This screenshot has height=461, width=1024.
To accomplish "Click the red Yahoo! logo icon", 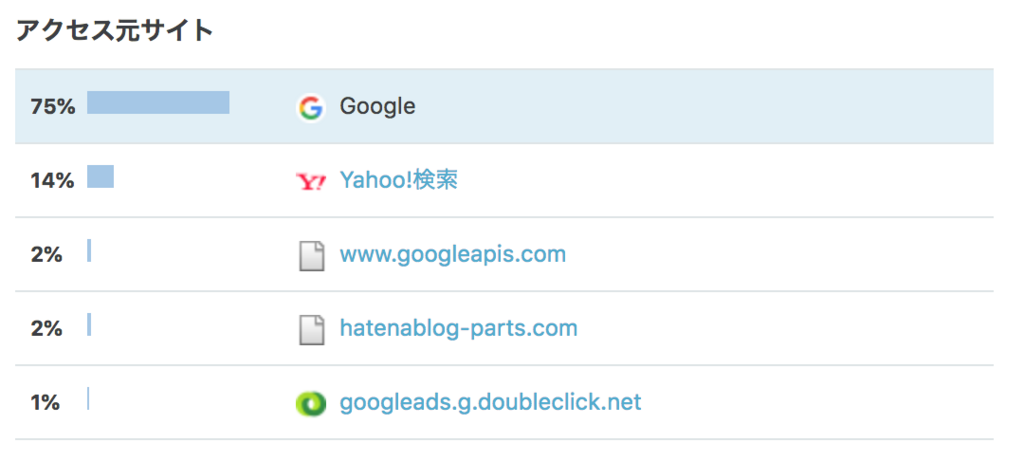I will click(x=311, y=182).
